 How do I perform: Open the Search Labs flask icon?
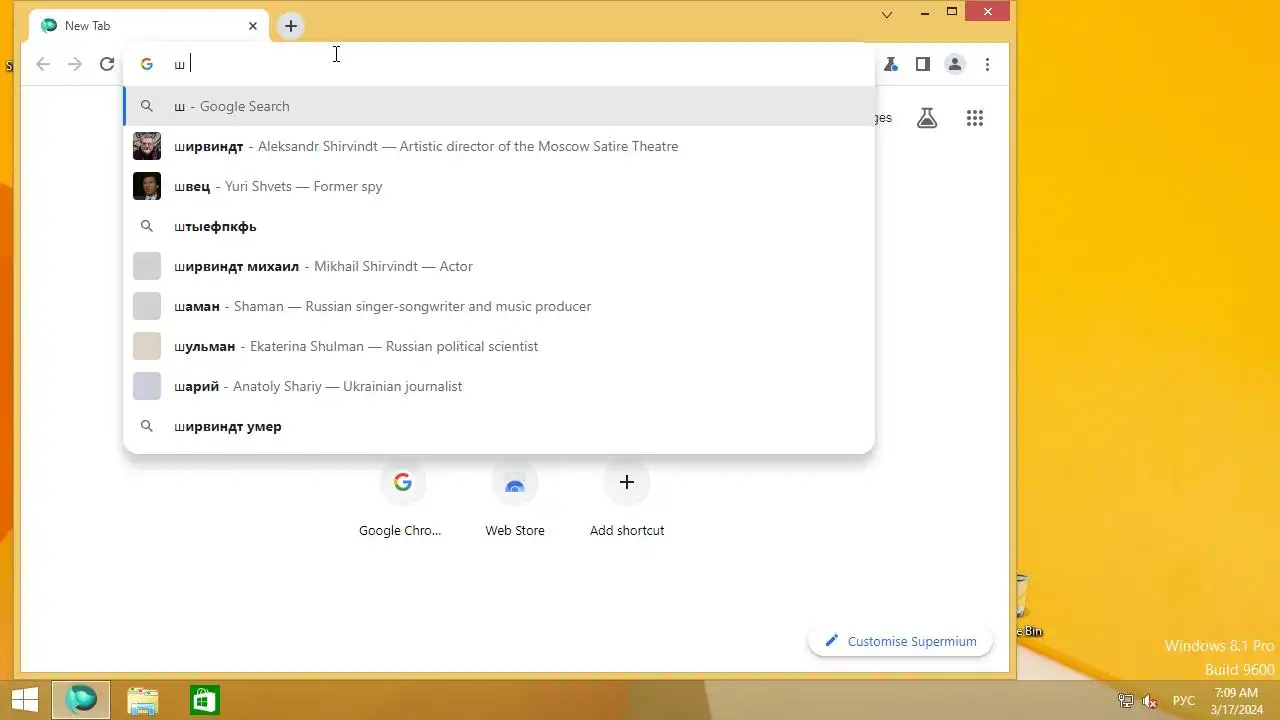(x=927, y=118)
